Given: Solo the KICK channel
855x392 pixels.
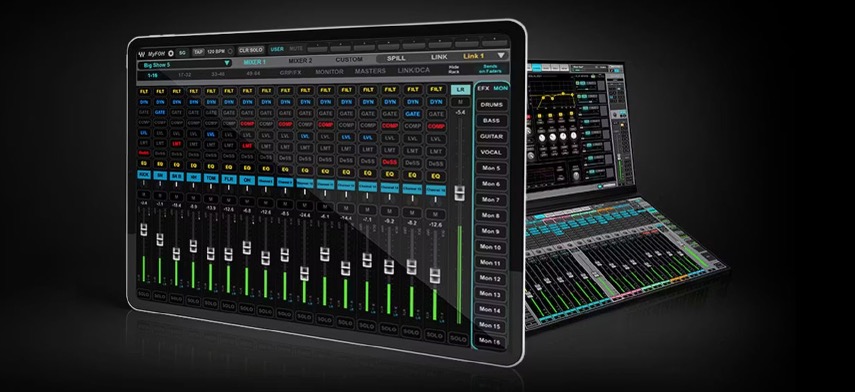Looking at the screenshot, I should pyautogui.click(x=143, y=293).
